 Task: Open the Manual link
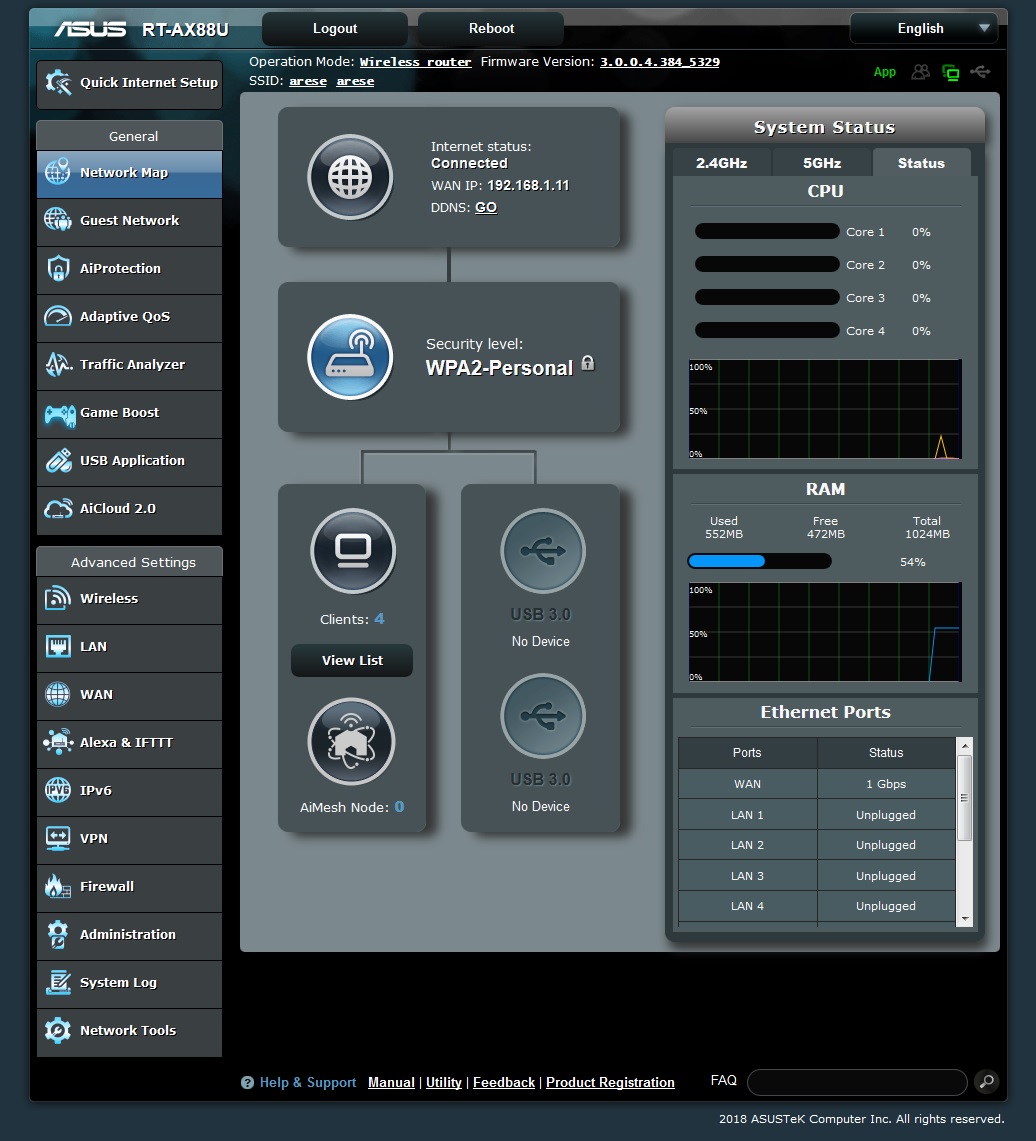pos(391,1083)
